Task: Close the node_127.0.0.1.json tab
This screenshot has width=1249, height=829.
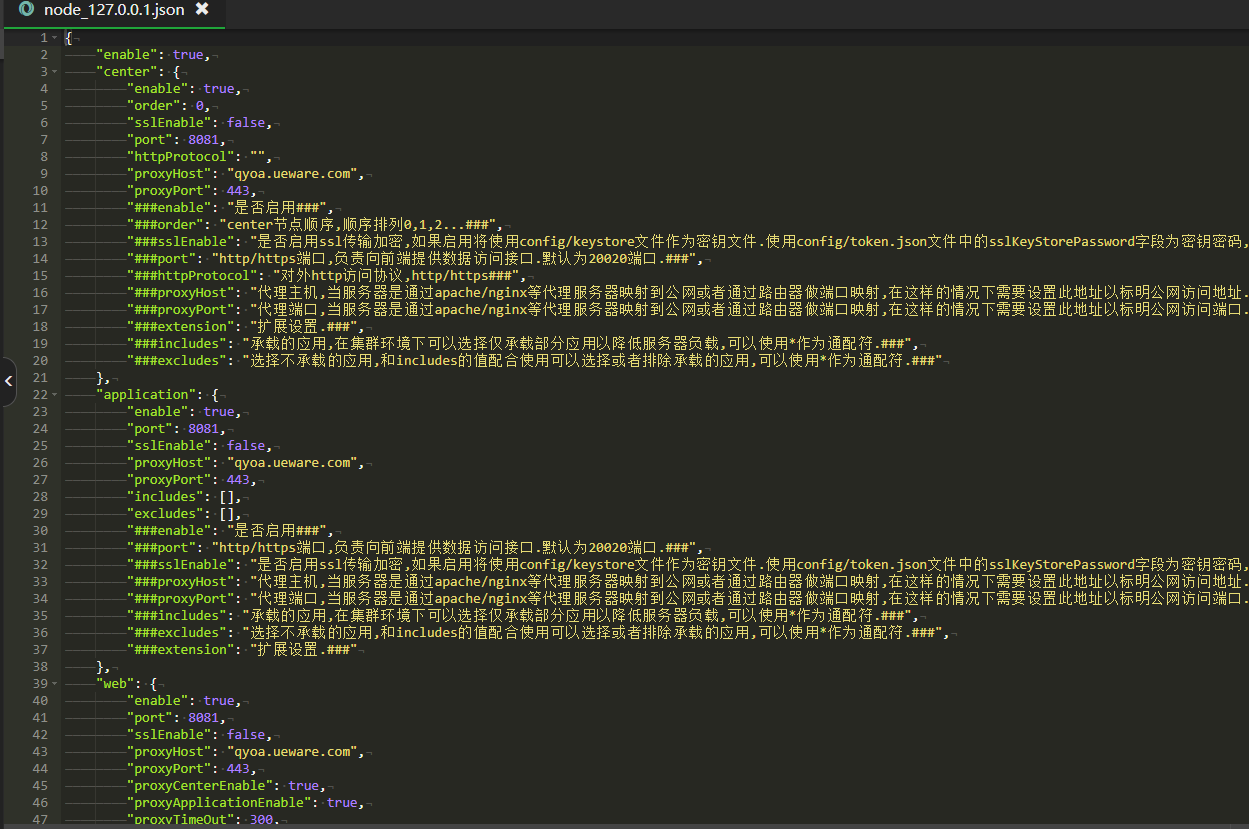Action: (202, 9)
